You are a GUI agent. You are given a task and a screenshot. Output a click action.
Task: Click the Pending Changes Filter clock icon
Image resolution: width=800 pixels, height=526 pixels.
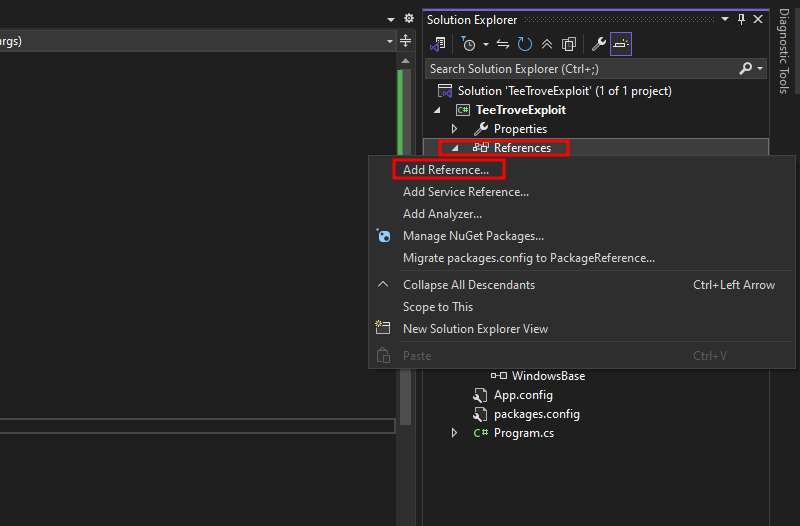pos(468,44)
